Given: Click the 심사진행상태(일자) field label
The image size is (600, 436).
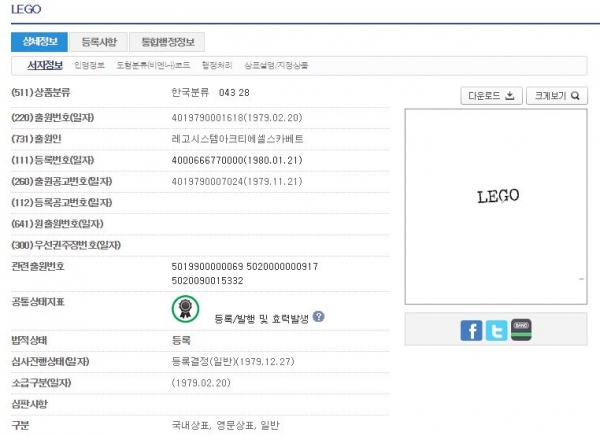Looking at the screenshot, I should (x=50, y=361).
